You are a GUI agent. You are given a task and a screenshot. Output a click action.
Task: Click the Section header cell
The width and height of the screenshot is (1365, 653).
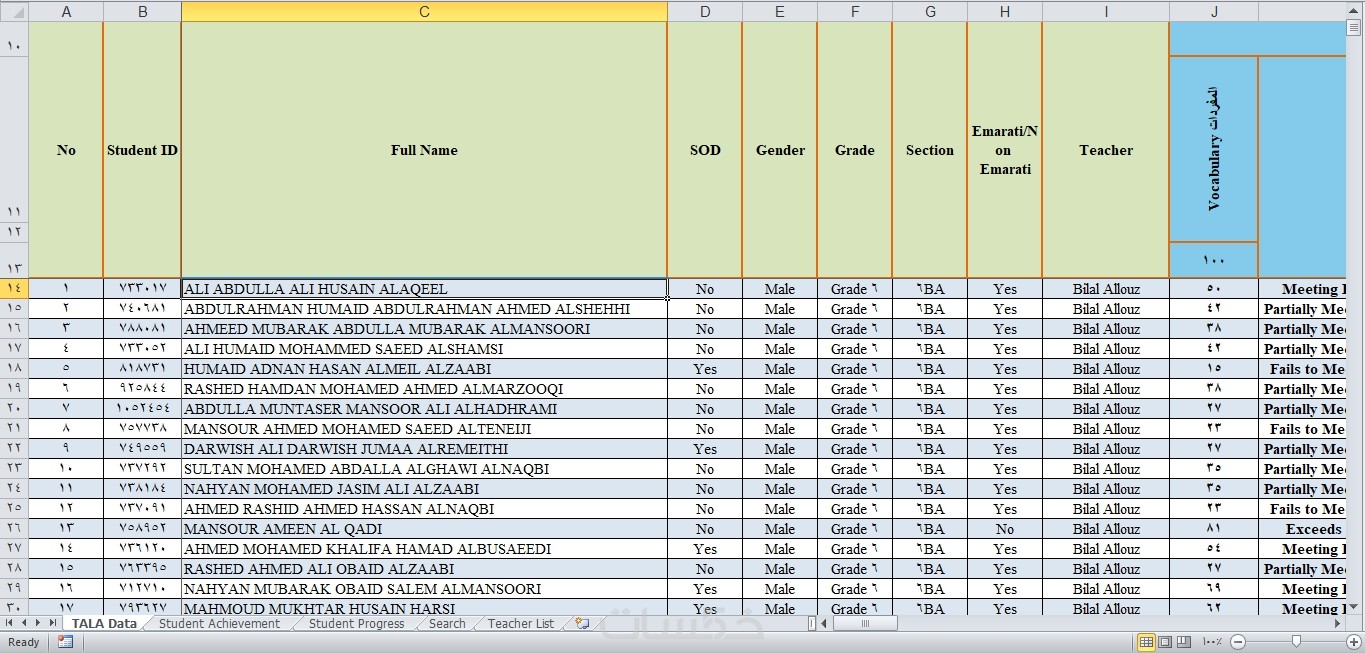coord(930,150)
